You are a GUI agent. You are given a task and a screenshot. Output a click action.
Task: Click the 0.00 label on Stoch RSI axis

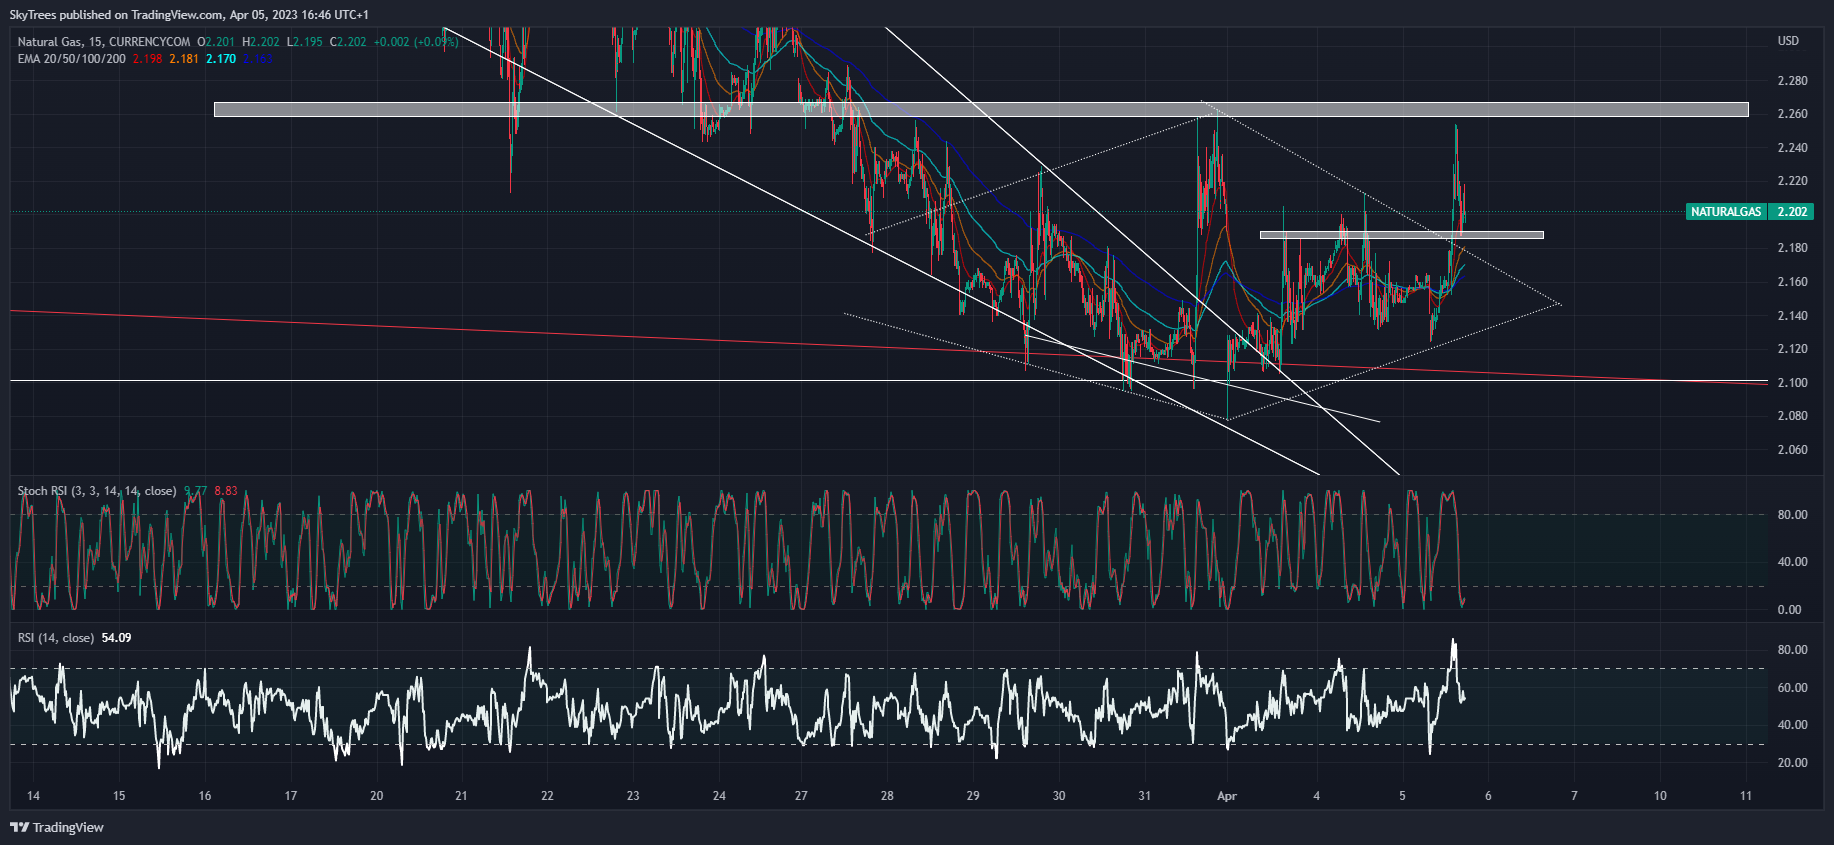point(1790,610)
